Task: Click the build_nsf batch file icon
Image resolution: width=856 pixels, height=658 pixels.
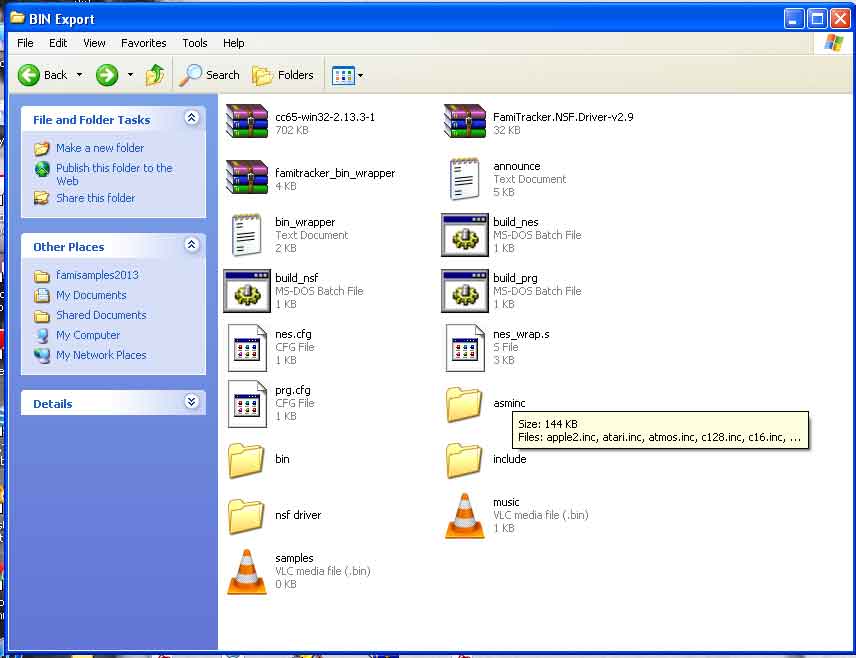Action: coord(247,290)
